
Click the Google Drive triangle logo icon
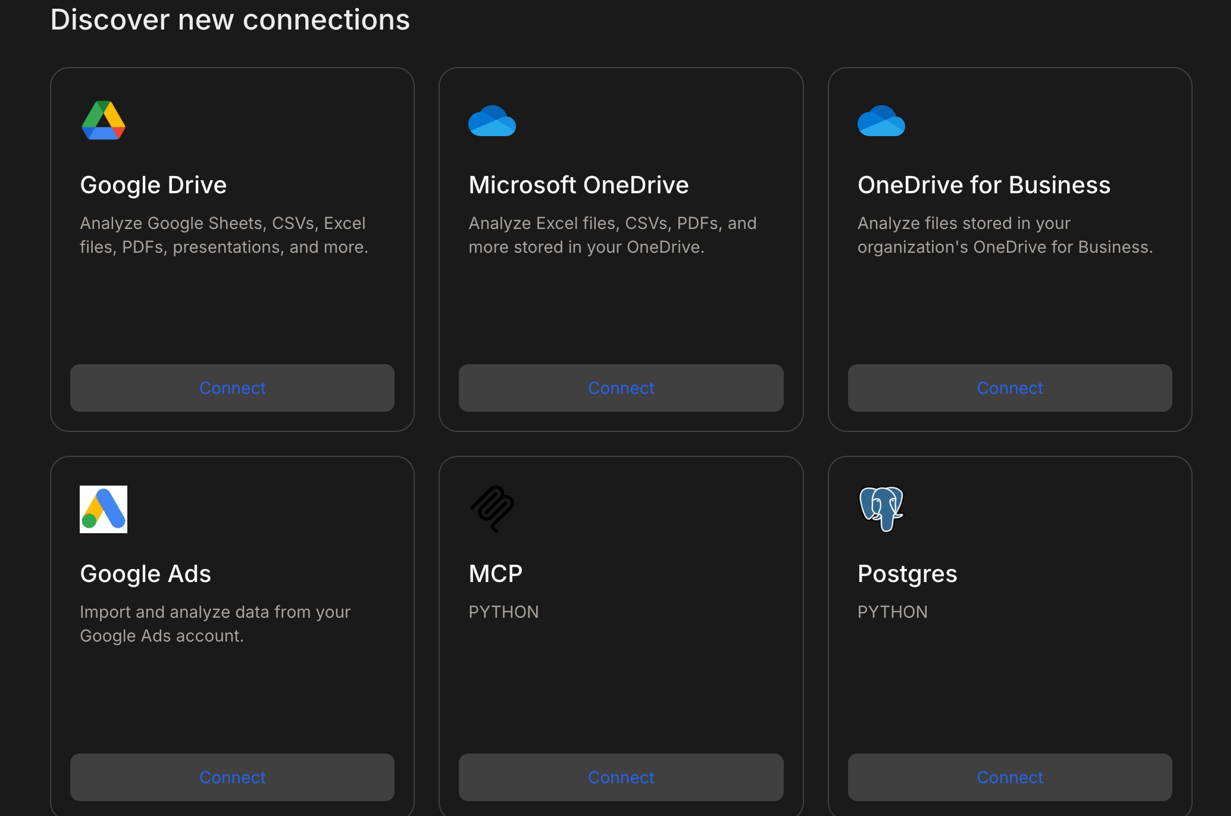(103, 121)
